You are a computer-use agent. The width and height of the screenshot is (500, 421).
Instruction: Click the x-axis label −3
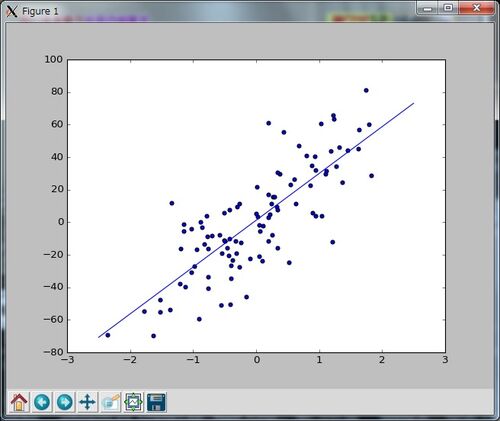pyautogui.click(x=68, y=360)
